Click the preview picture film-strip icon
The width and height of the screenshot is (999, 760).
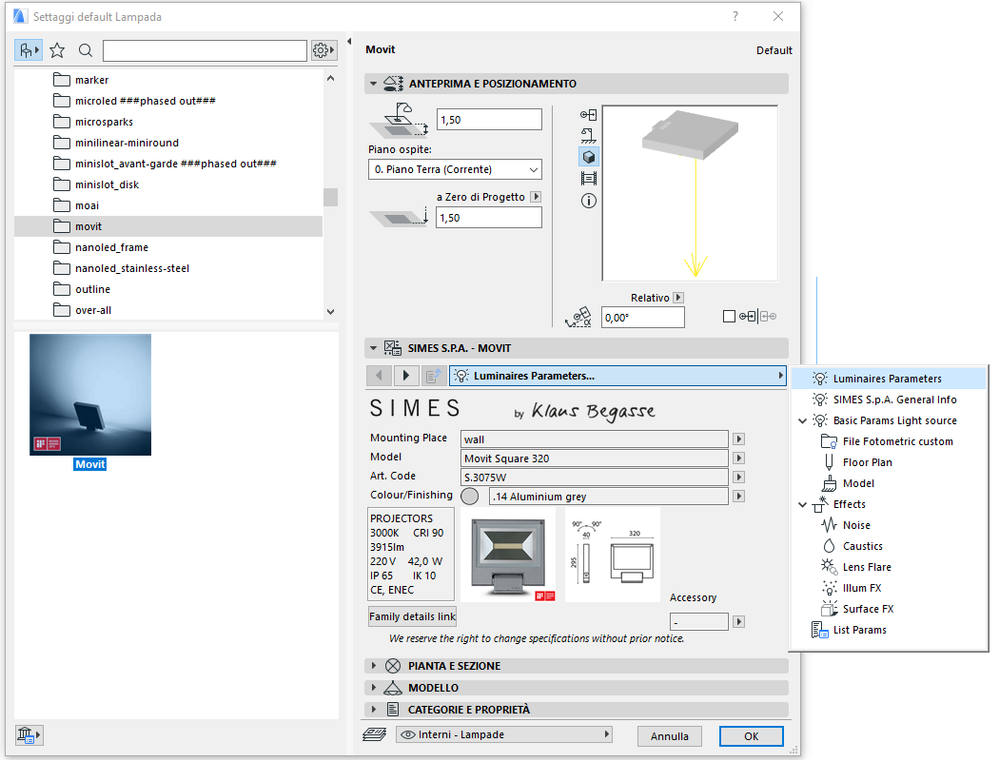pos(587,179)
